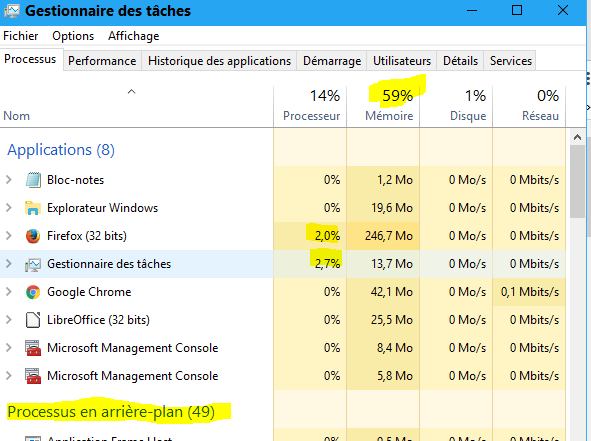
Task: Click the Firefox browser icon
Action: [x=33, y=236]
